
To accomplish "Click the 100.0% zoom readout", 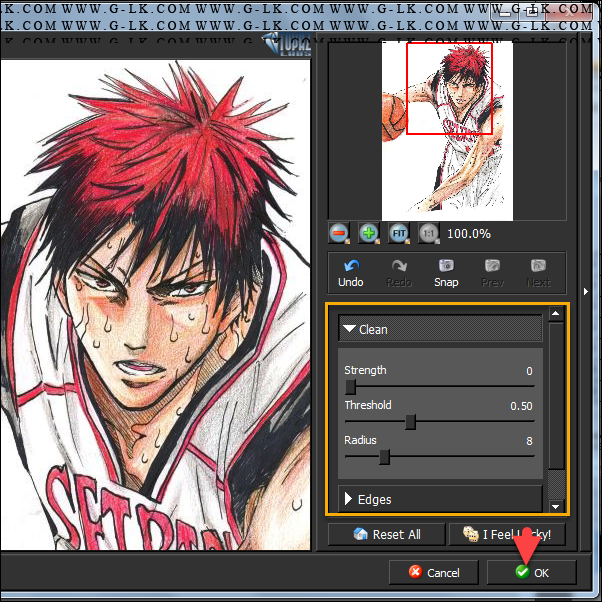I will click(x=469, y=233).
